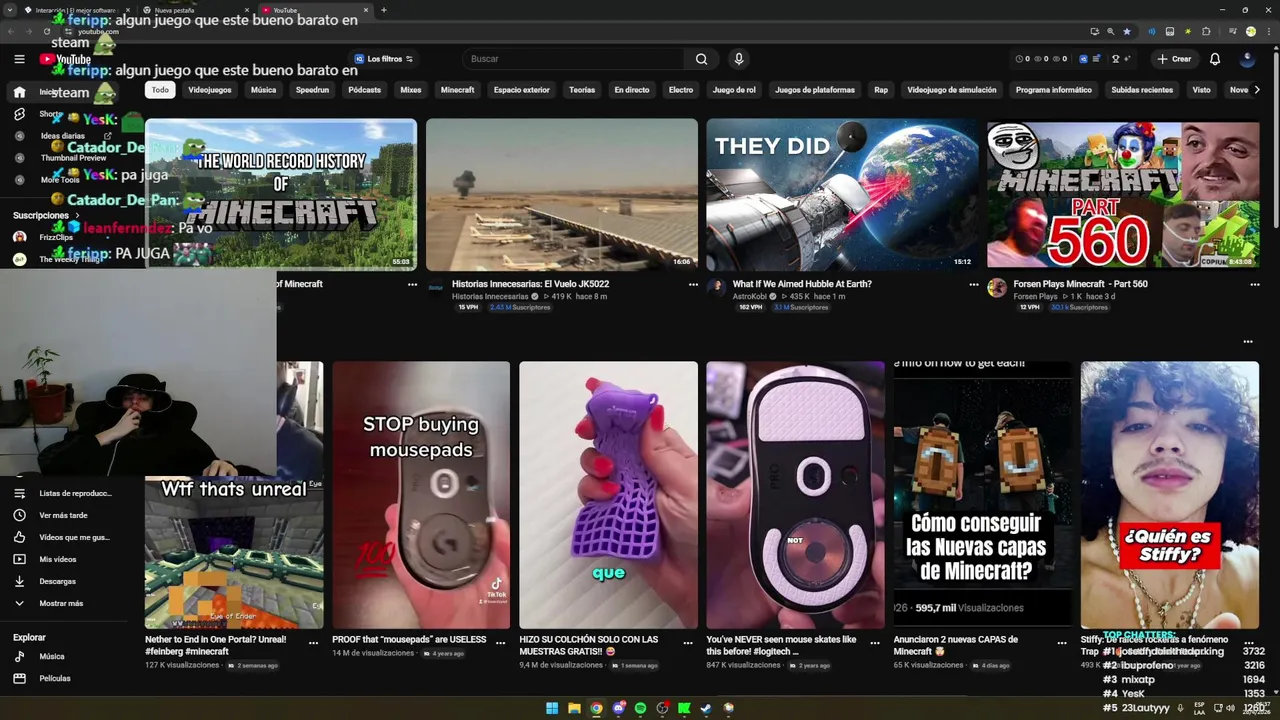Open options for Forsen Plays Minecraft video
The image size is (1280, 720).
click(x=1255, y=285)
